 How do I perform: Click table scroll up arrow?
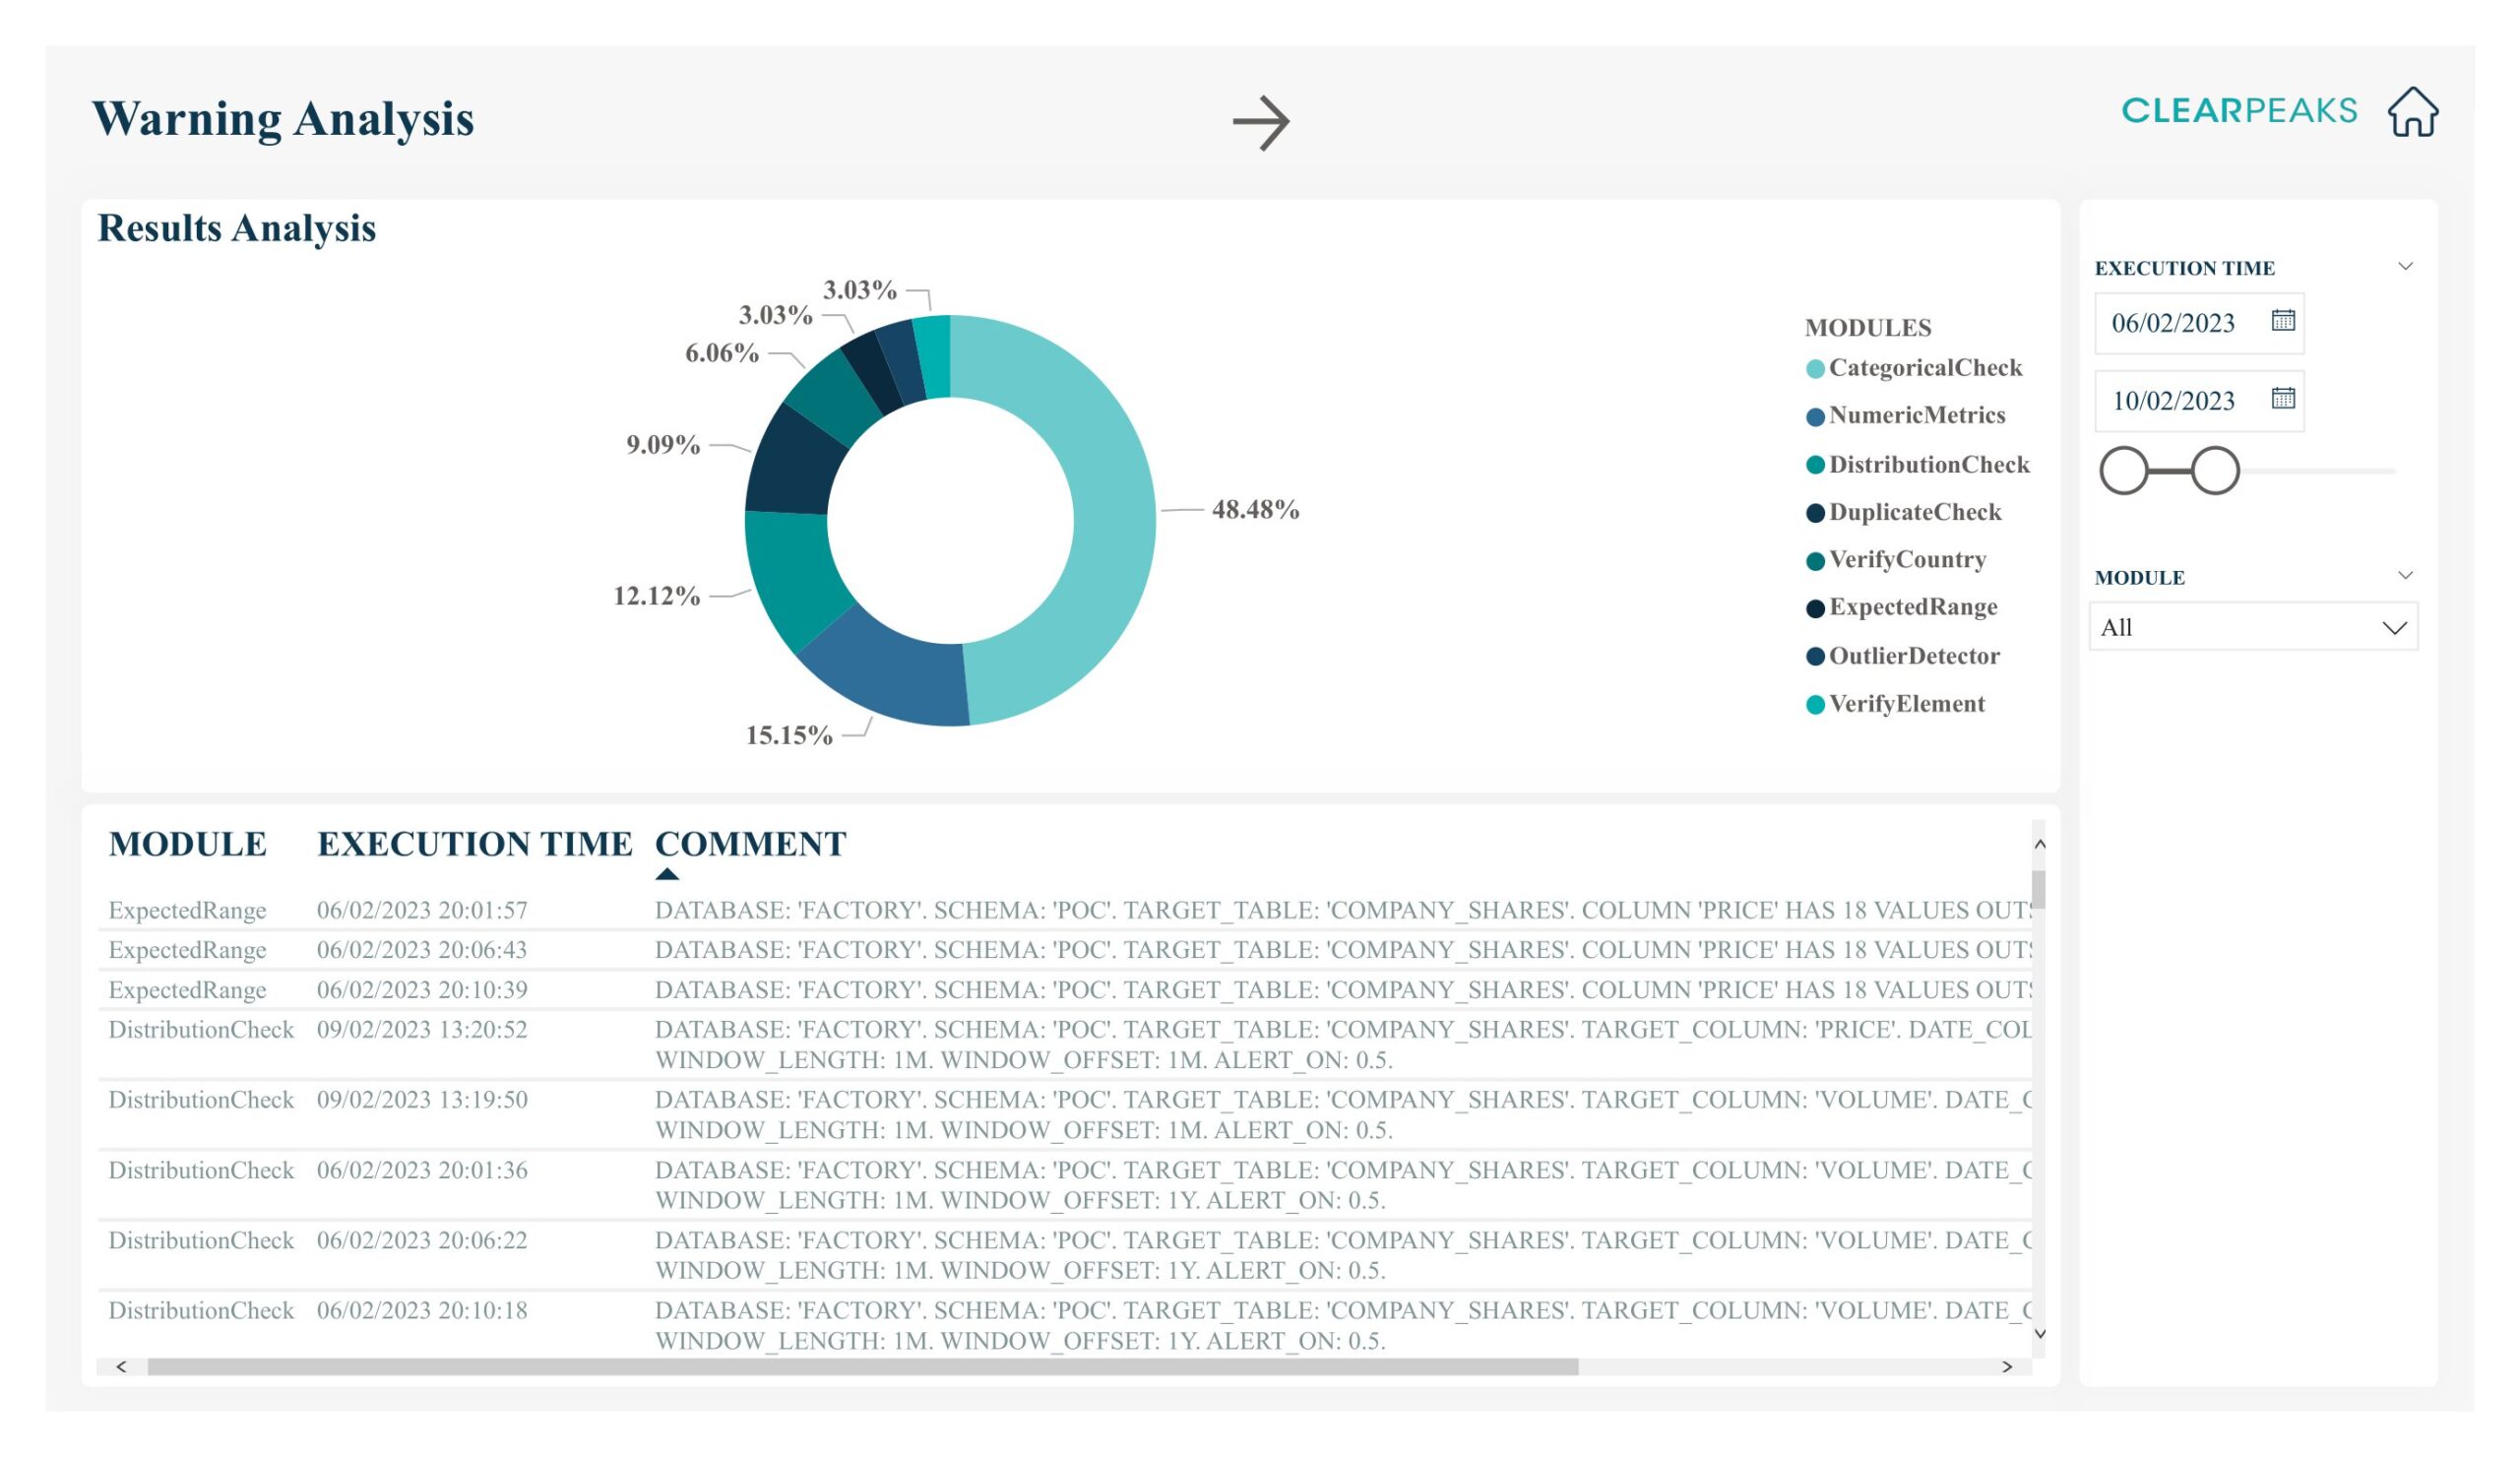pos(2039,845)
